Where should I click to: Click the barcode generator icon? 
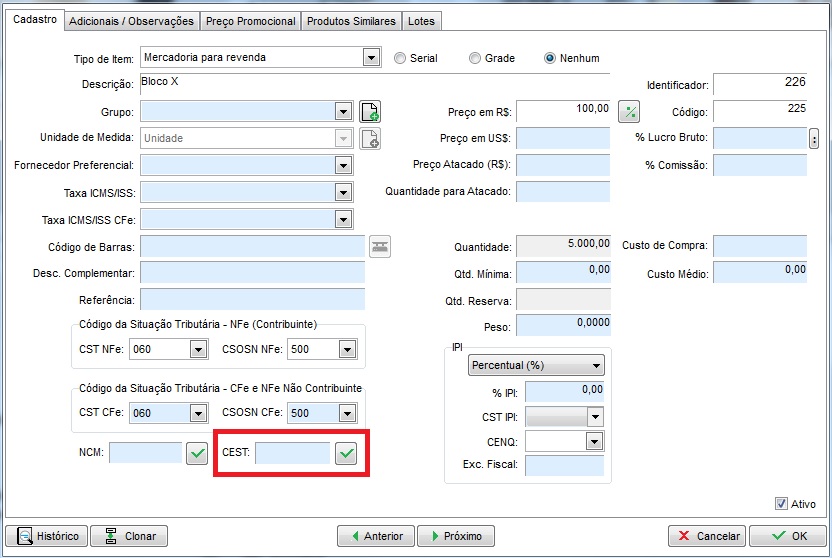380,246
